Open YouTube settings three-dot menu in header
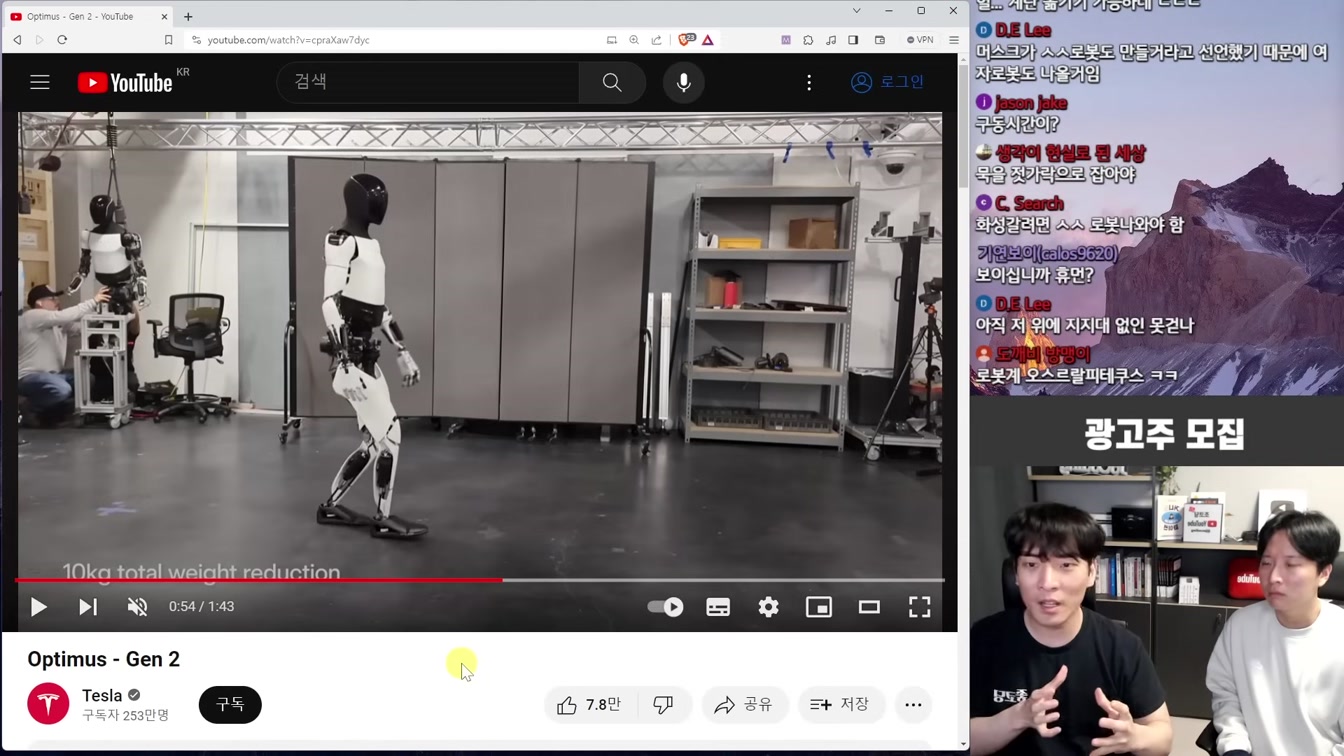The width and height of the screenshot is (1344, 756). pos(809,82)
